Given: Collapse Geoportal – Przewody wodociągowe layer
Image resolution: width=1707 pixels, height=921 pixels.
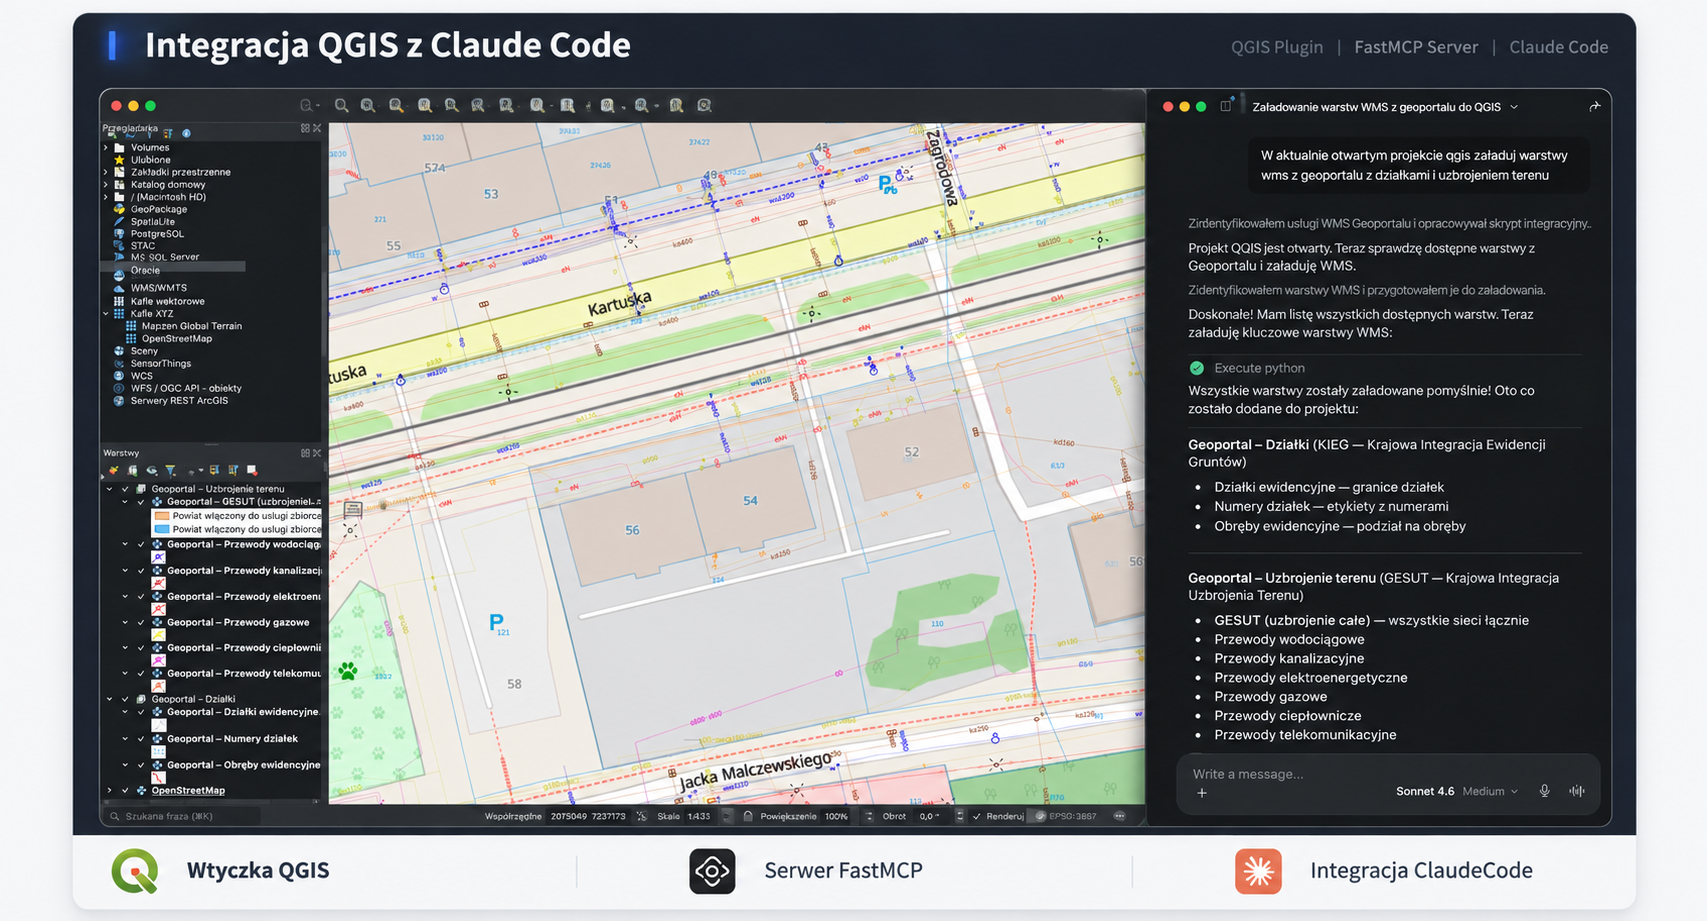Looking at the screenshot, I should click(x=125, y=544).
